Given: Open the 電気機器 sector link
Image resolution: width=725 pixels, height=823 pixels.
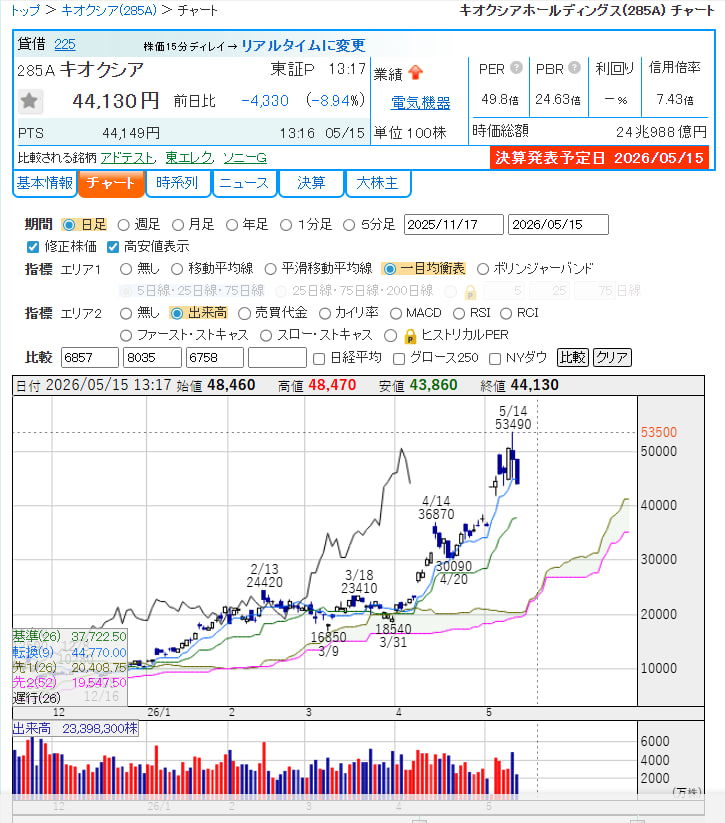Looking at the screenshot, I should [421, 103].
